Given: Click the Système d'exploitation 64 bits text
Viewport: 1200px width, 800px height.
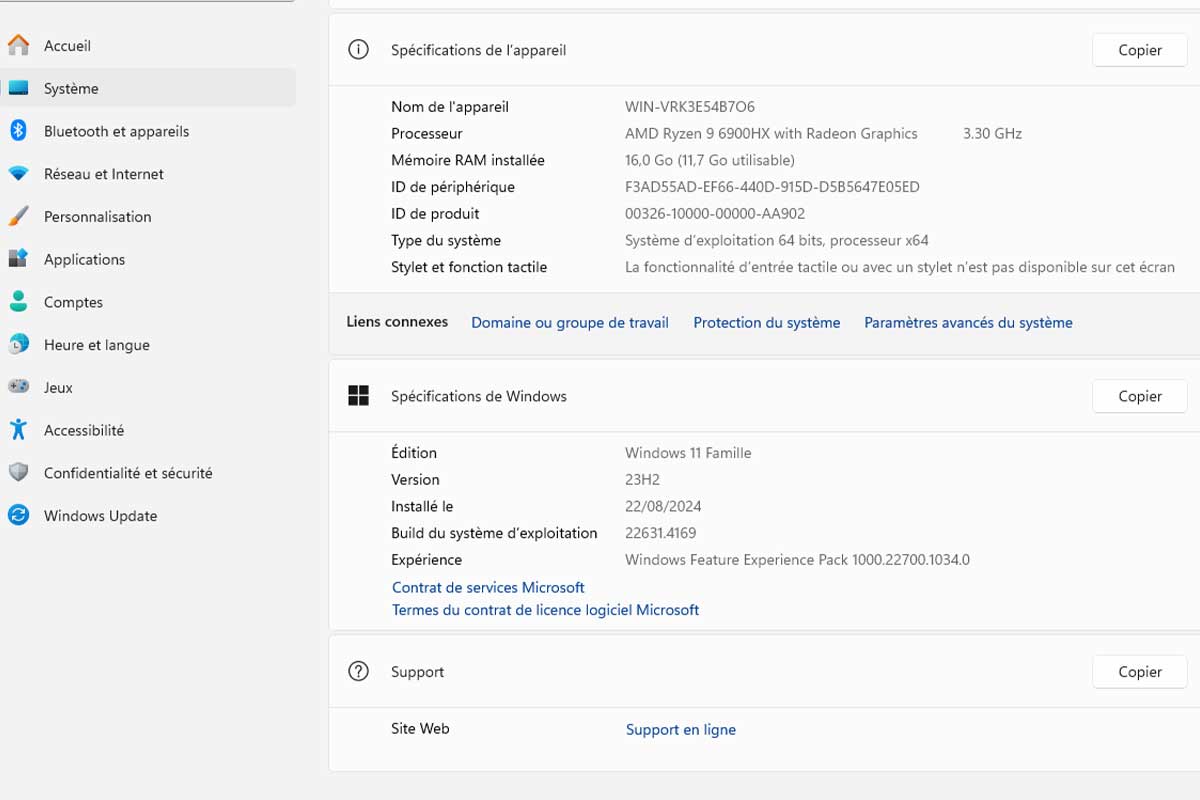Looking at the screenshot, I should click(777, 240).
